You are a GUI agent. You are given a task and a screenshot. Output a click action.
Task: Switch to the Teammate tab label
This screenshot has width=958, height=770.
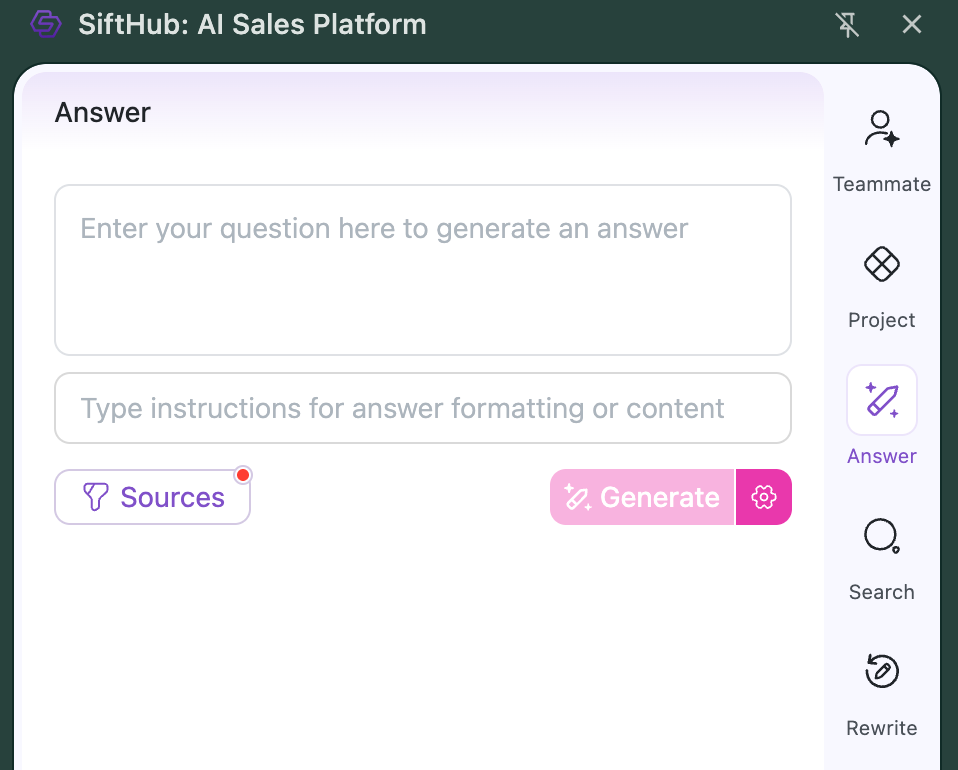(x=881, y=184)
